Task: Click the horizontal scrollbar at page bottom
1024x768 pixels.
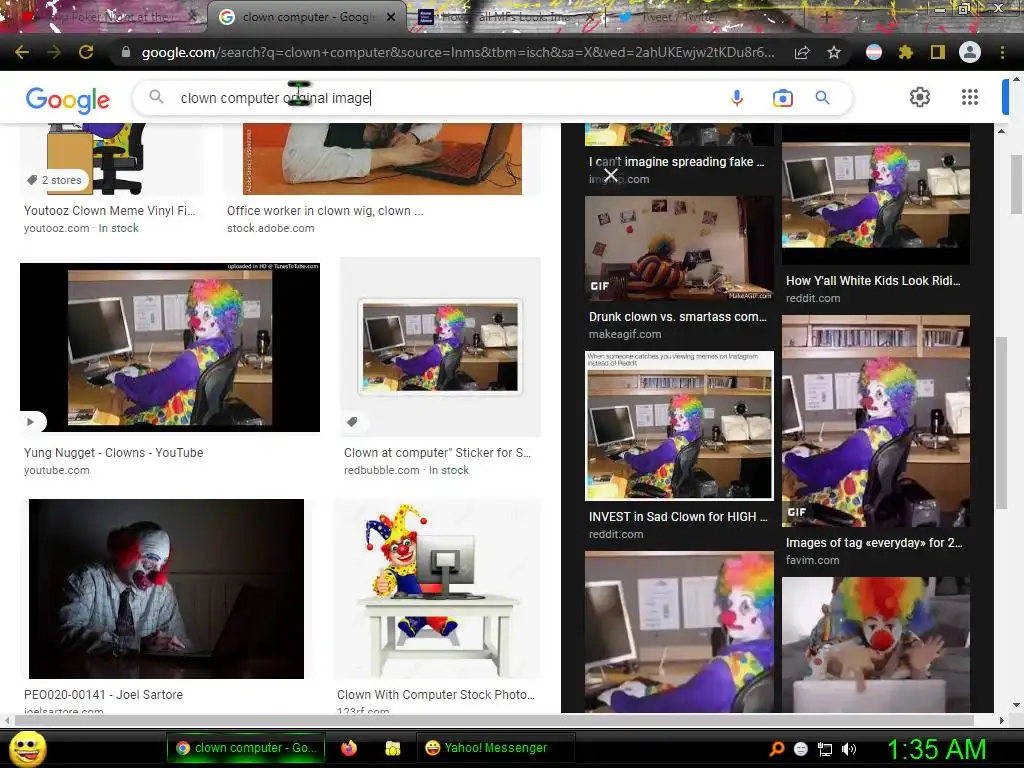Action: [x=494, y=720]
